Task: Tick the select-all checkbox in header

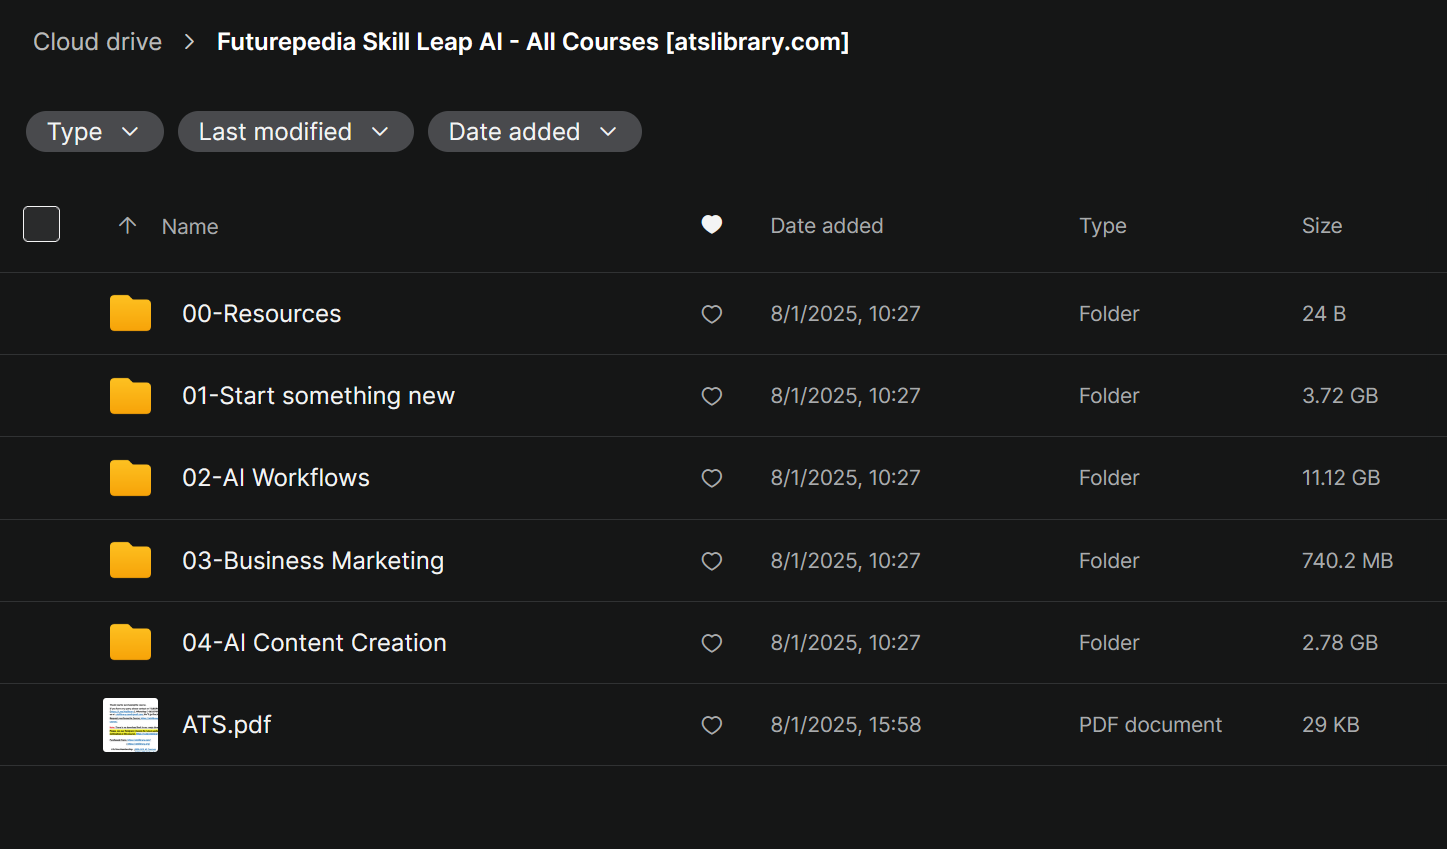Action: point(42,224)
